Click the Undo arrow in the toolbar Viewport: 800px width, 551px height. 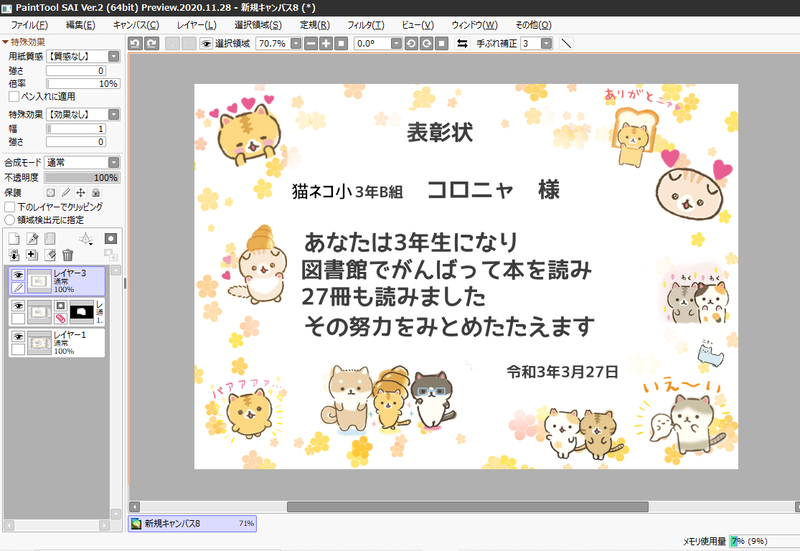pos(135,43)
